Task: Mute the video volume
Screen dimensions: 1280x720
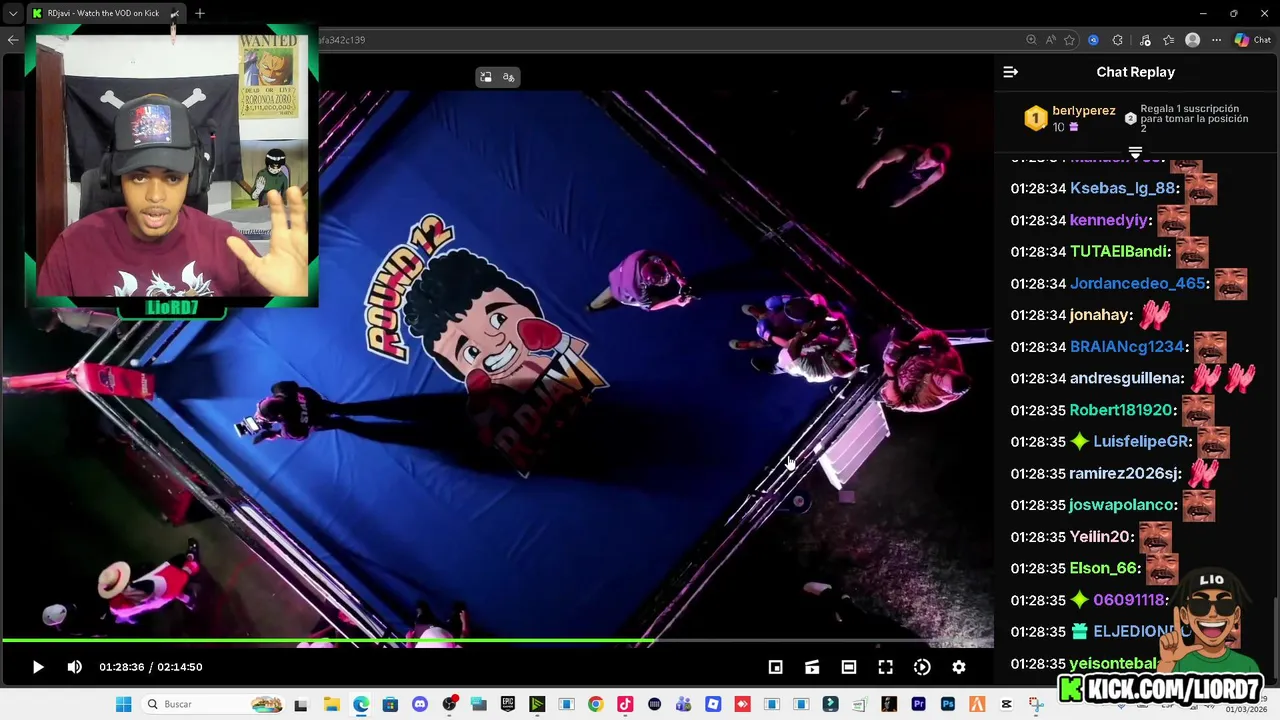Action: [x=74, y=667]
